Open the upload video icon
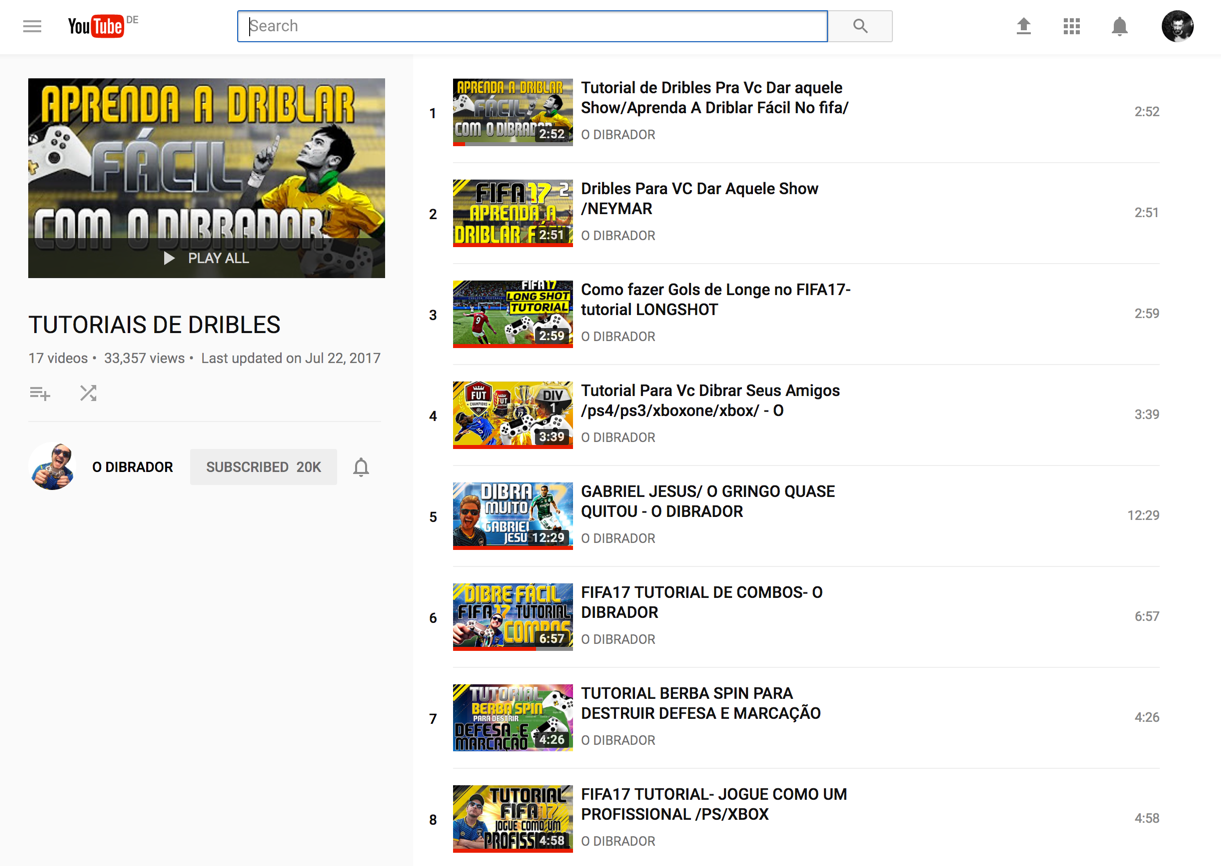 pyautogui.click(x=1023, y=26)
